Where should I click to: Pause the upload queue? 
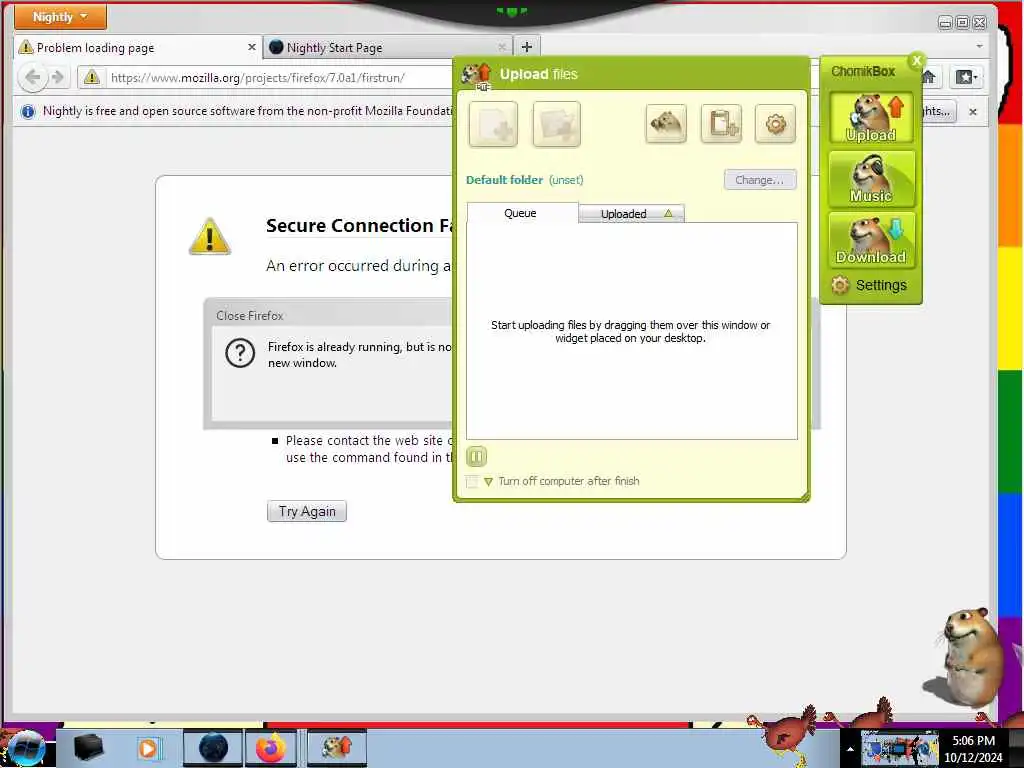tap(477, 456)
